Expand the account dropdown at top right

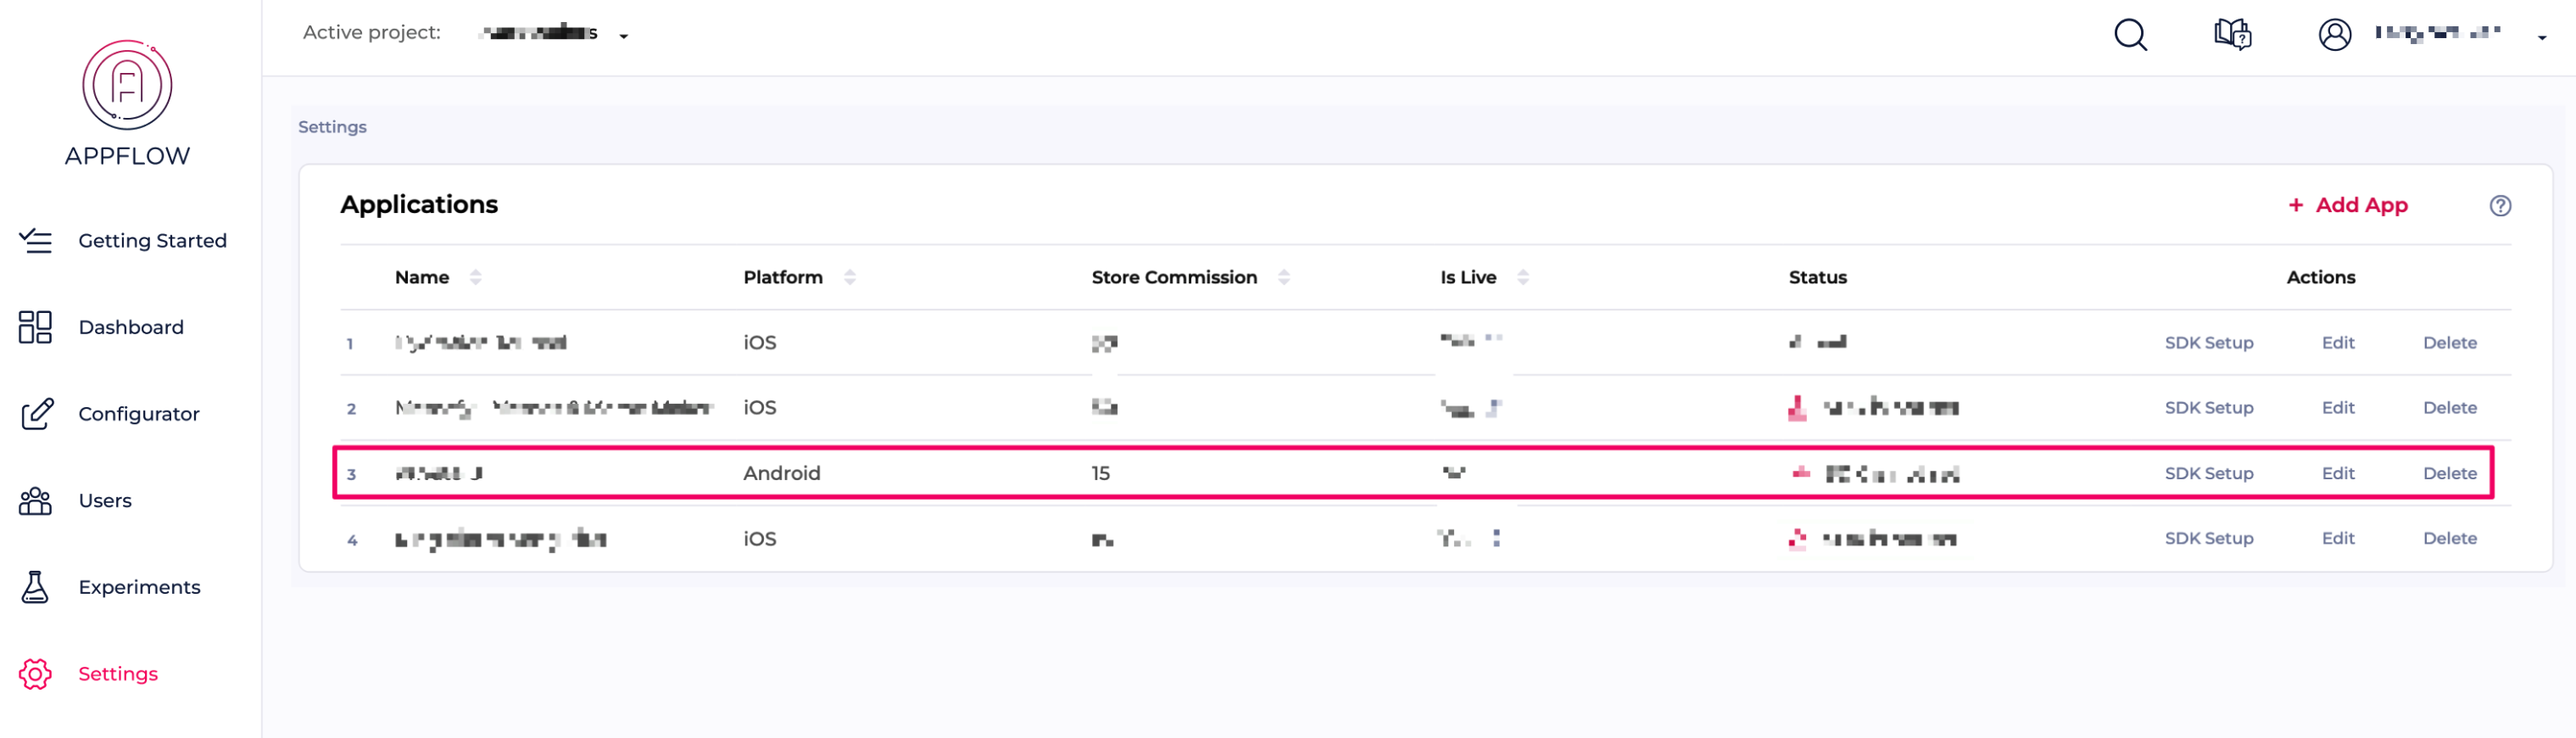coord(2544,38)
